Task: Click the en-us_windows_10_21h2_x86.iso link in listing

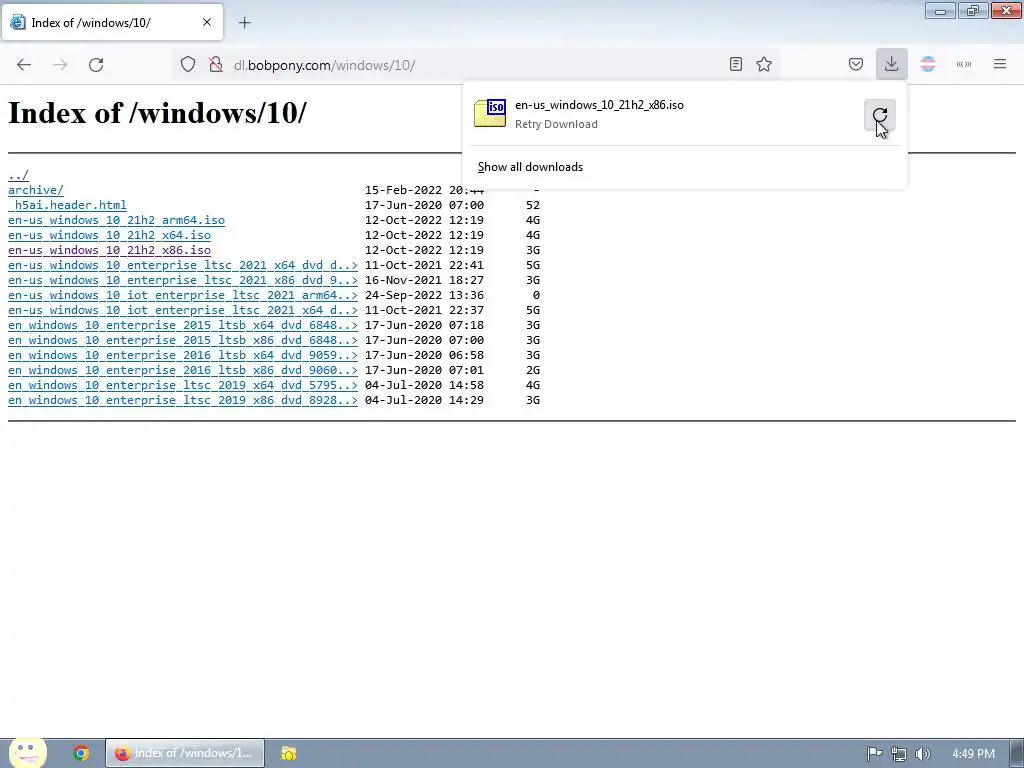Action: click(x=109, y=250)
